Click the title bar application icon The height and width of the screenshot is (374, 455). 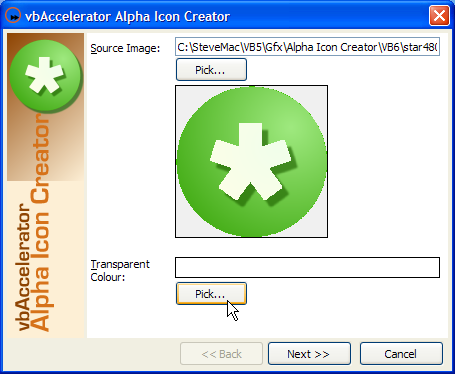[x=13, y=16]
